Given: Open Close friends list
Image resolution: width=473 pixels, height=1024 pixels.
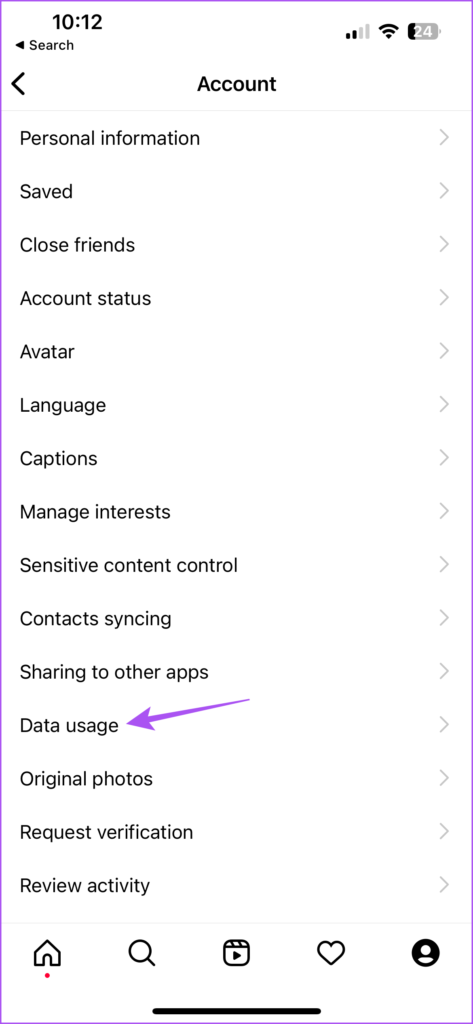Looking at the screenshot, I should (236, 245).
